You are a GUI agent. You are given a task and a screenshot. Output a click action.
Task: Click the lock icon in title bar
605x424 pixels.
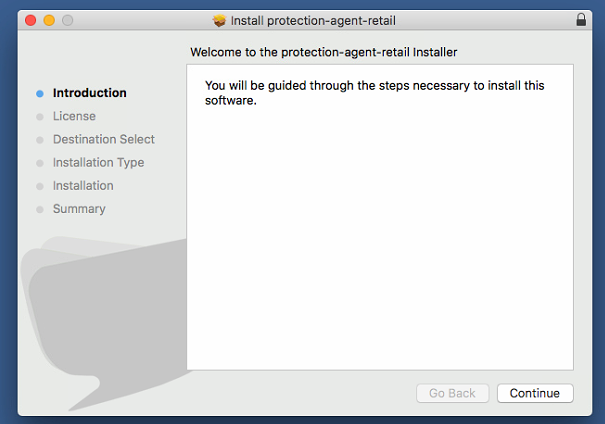(581, 19)
